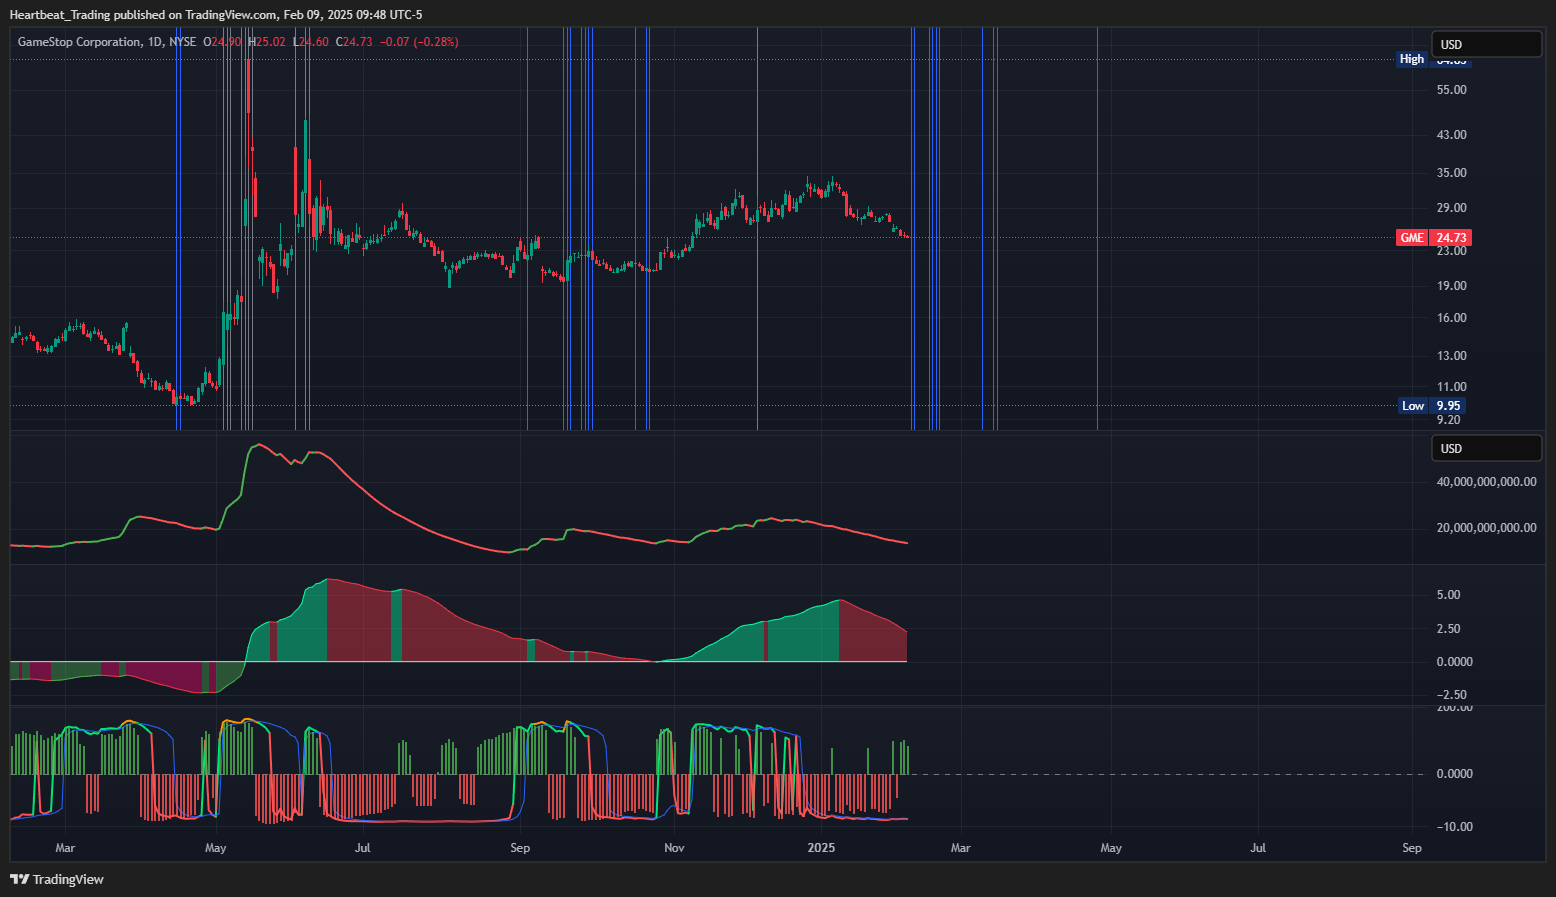Click the header publication text by Heartbeat_Trading
Viewport: 1556px width, 897px height.
click(216, 14)
